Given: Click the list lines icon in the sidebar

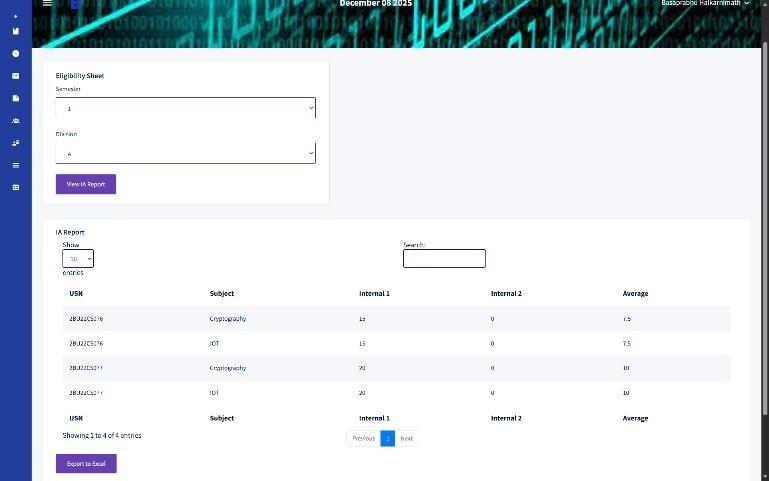Looking at the screenshot, I should point(16,165).
